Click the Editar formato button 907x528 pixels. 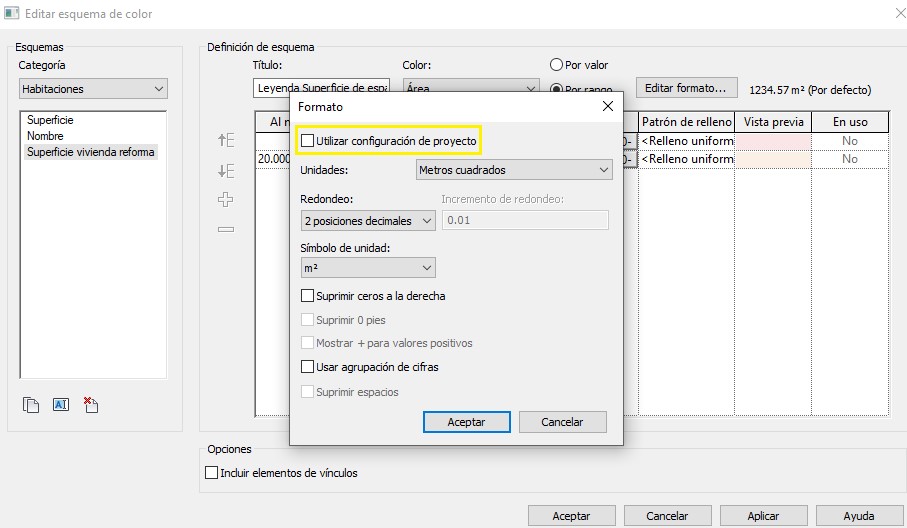pos(686,88)
